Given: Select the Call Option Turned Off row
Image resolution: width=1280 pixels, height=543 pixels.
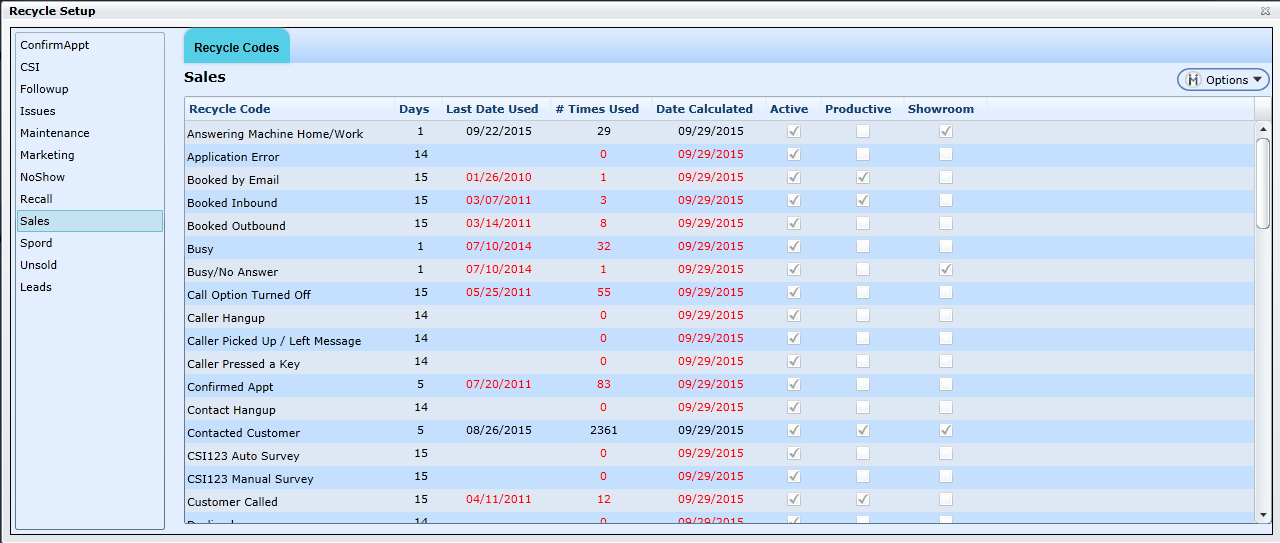Looking at the screenshot, I should [x=249, y=294].
